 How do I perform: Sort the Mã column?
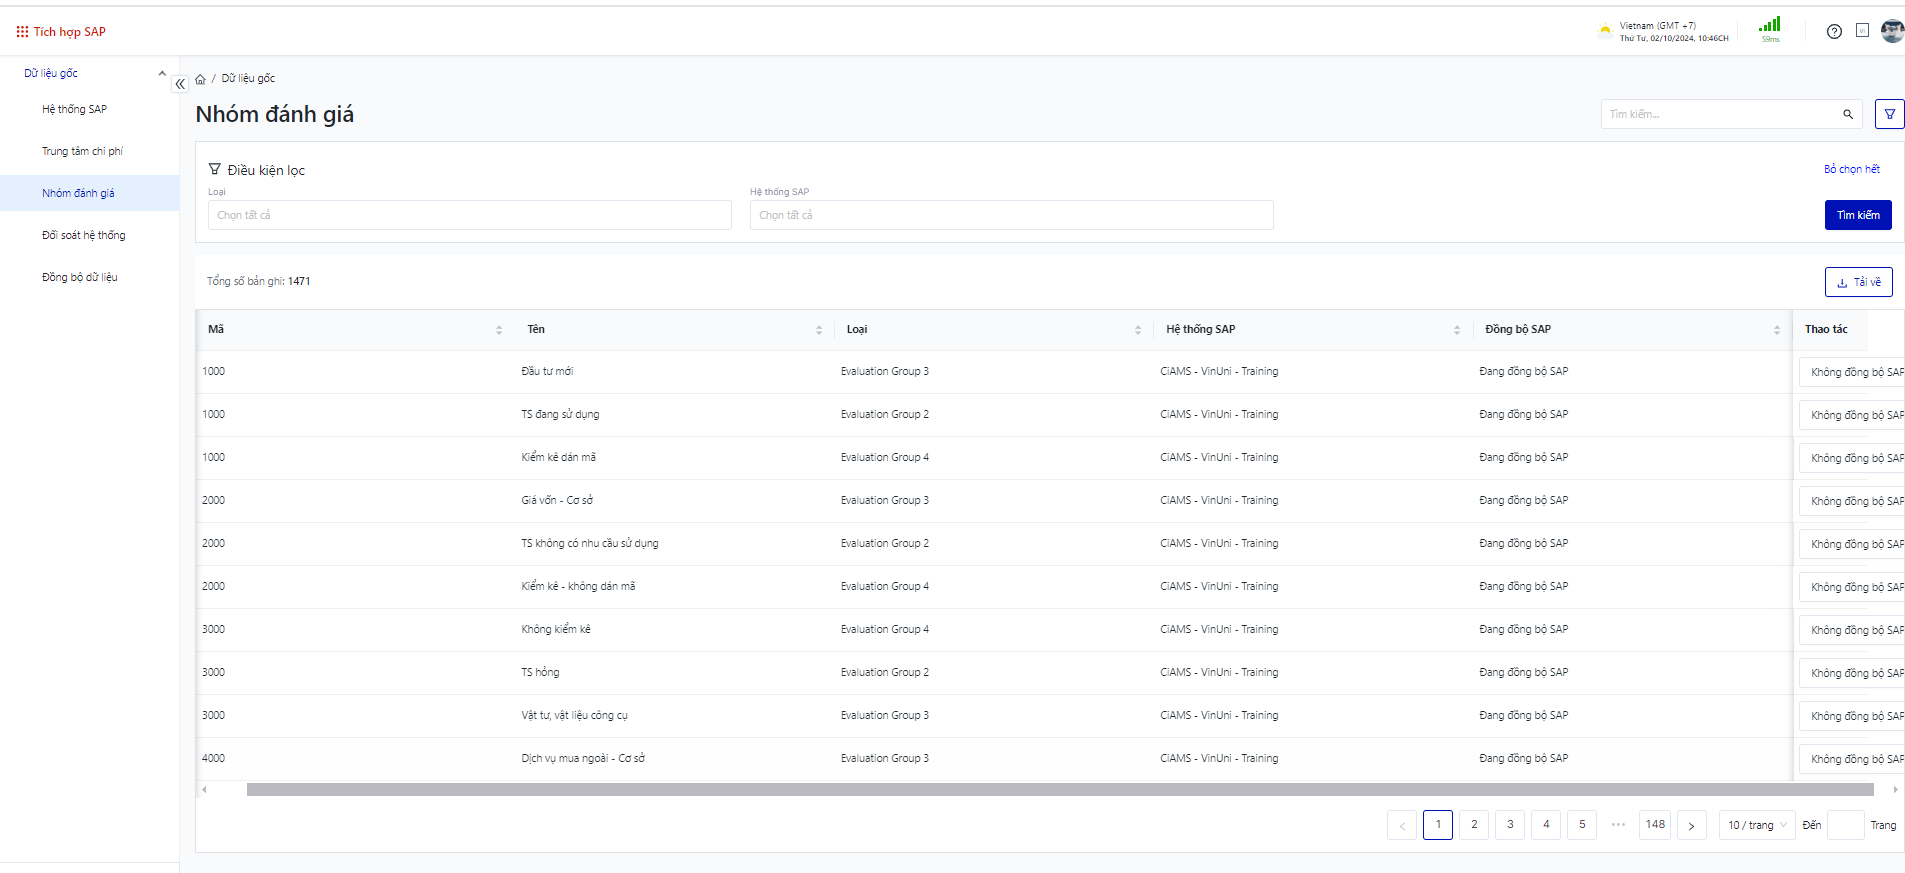coord(499,330)
